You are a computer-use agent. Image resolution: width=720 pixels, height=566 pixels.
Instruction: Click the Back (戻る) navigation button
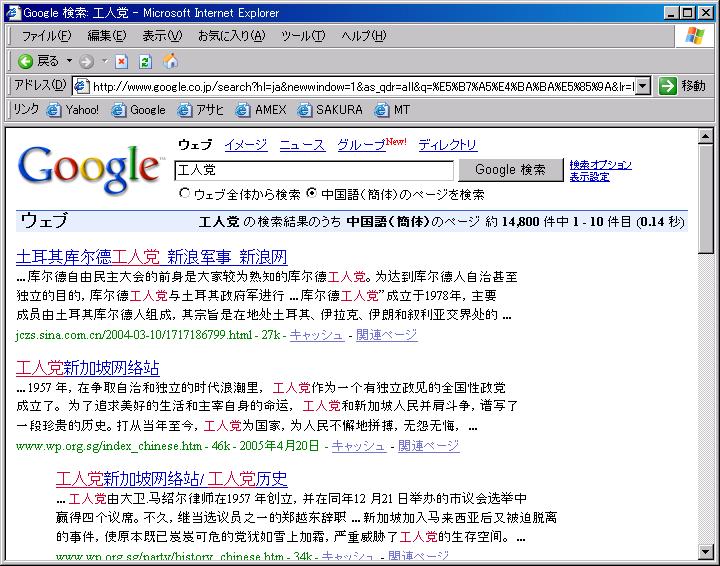coord(38,61)
